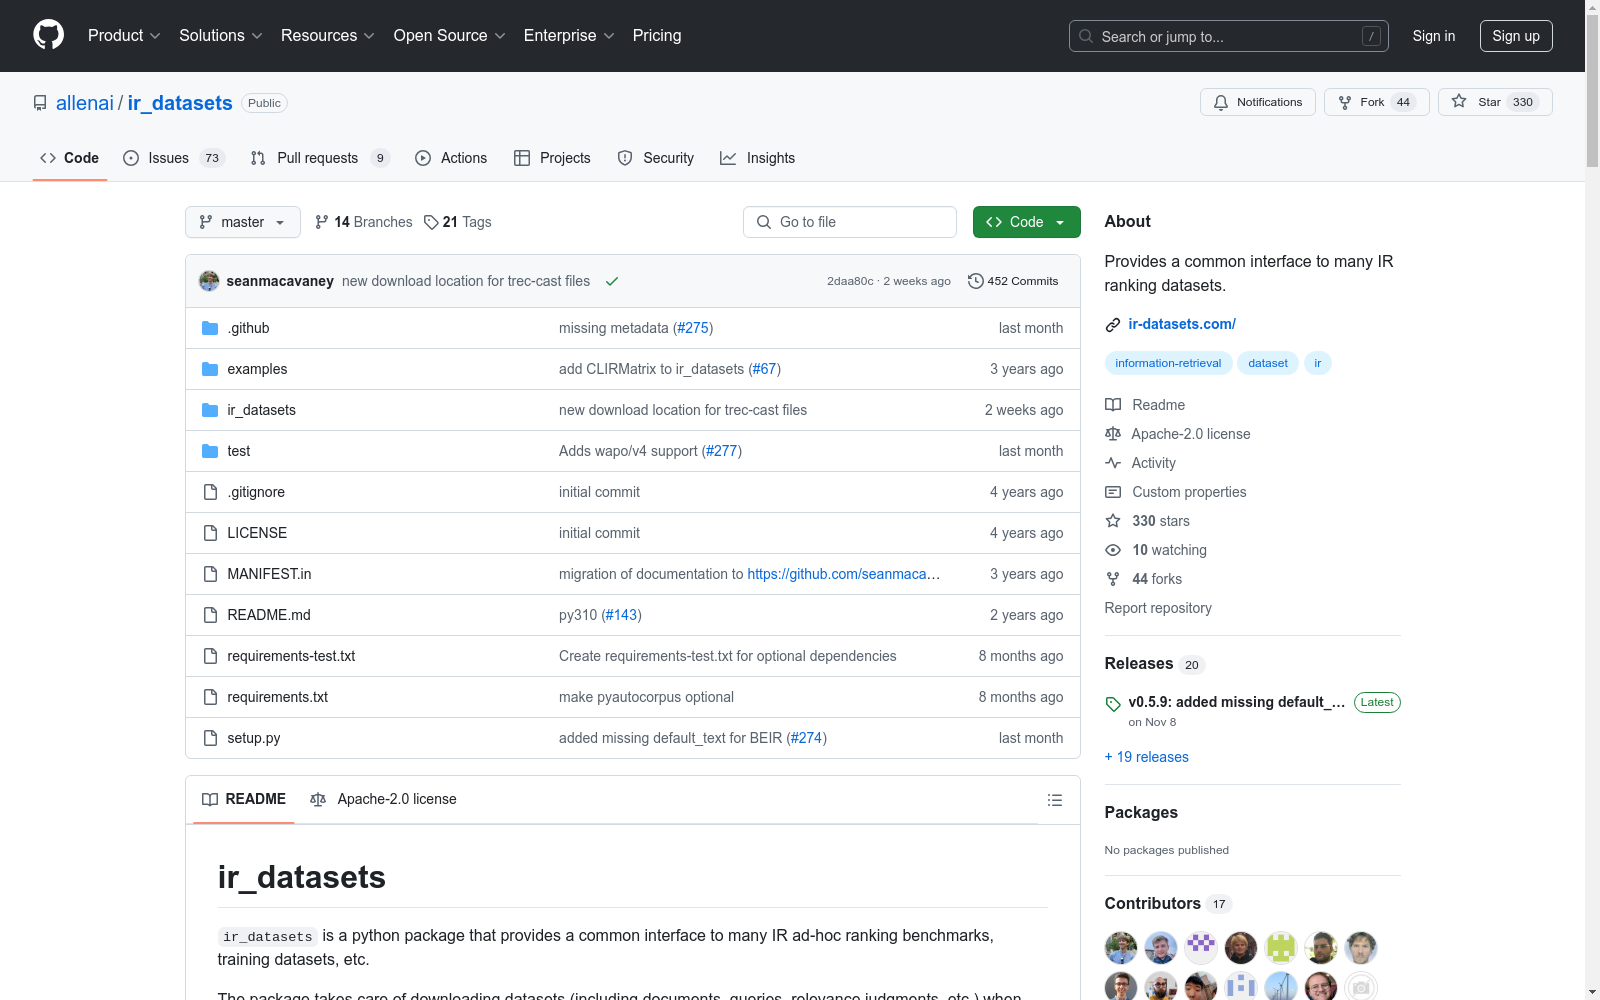Click the examples folder icon

point(210,369)
